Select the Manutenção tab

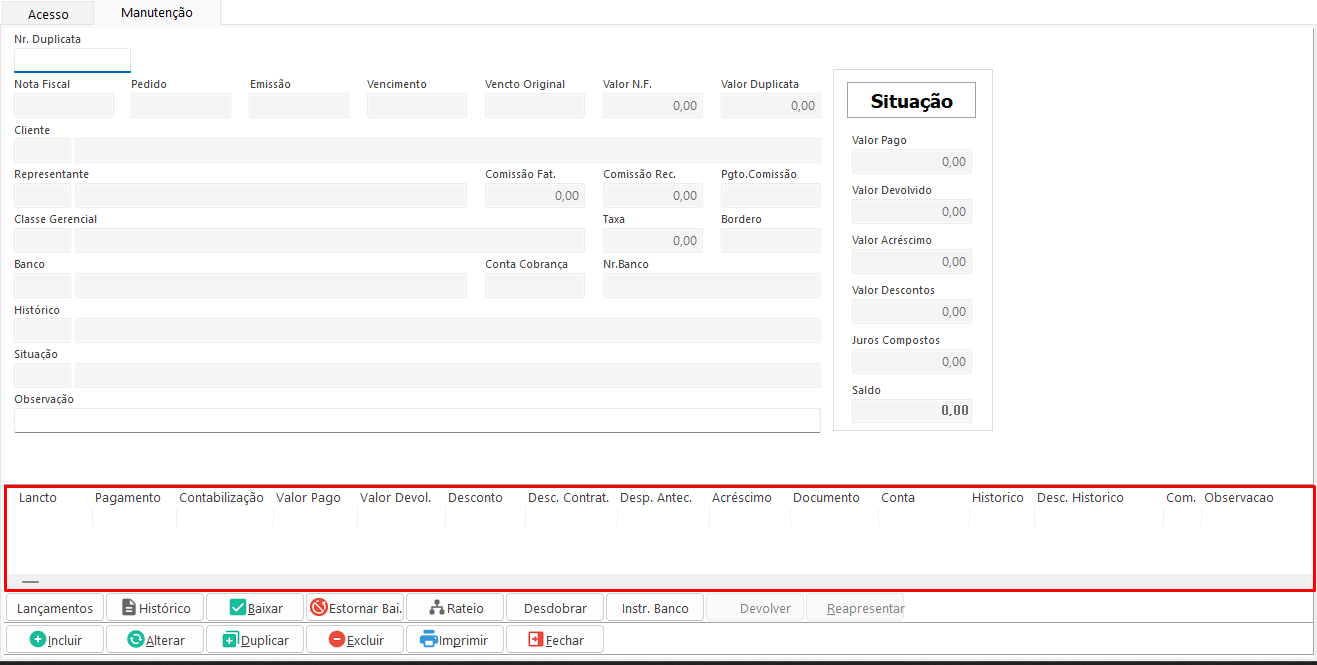(156, 13)
